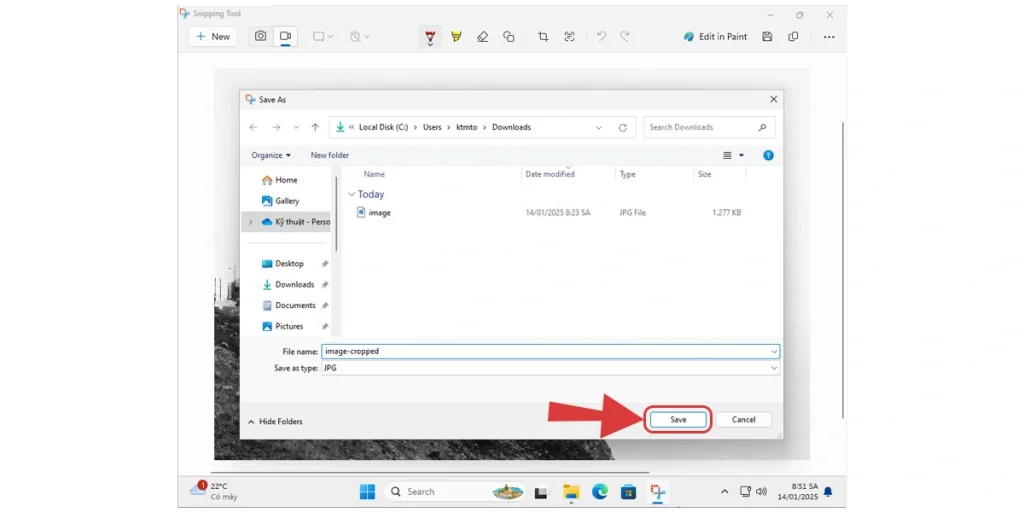Open the Organize menu
Screen dimensions: 1024x512
pyautogui.click(x=271, y=156)
